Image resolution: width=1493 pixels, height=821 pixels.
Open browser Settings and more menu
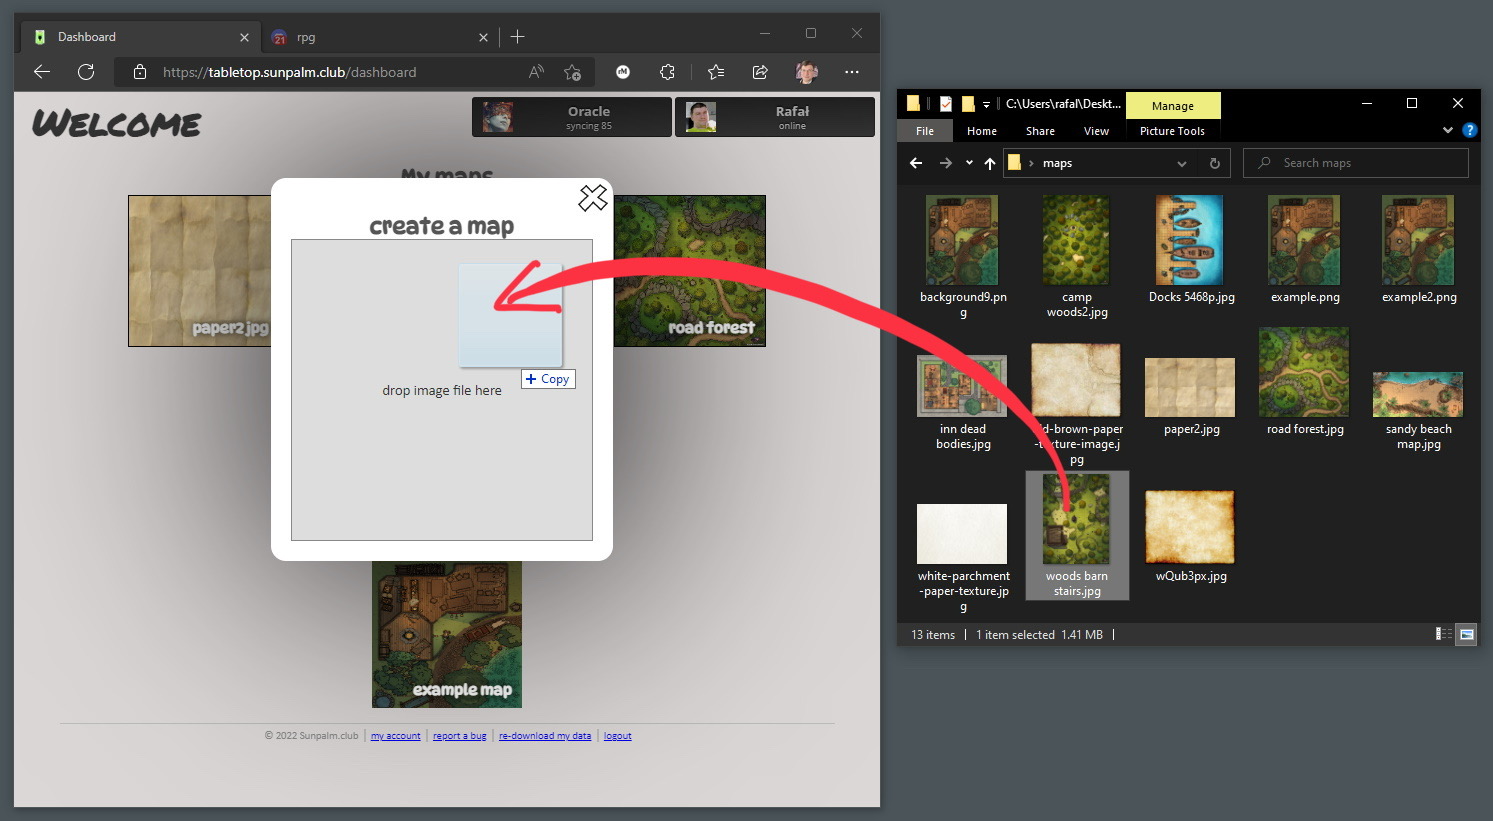tap(851, 72)
